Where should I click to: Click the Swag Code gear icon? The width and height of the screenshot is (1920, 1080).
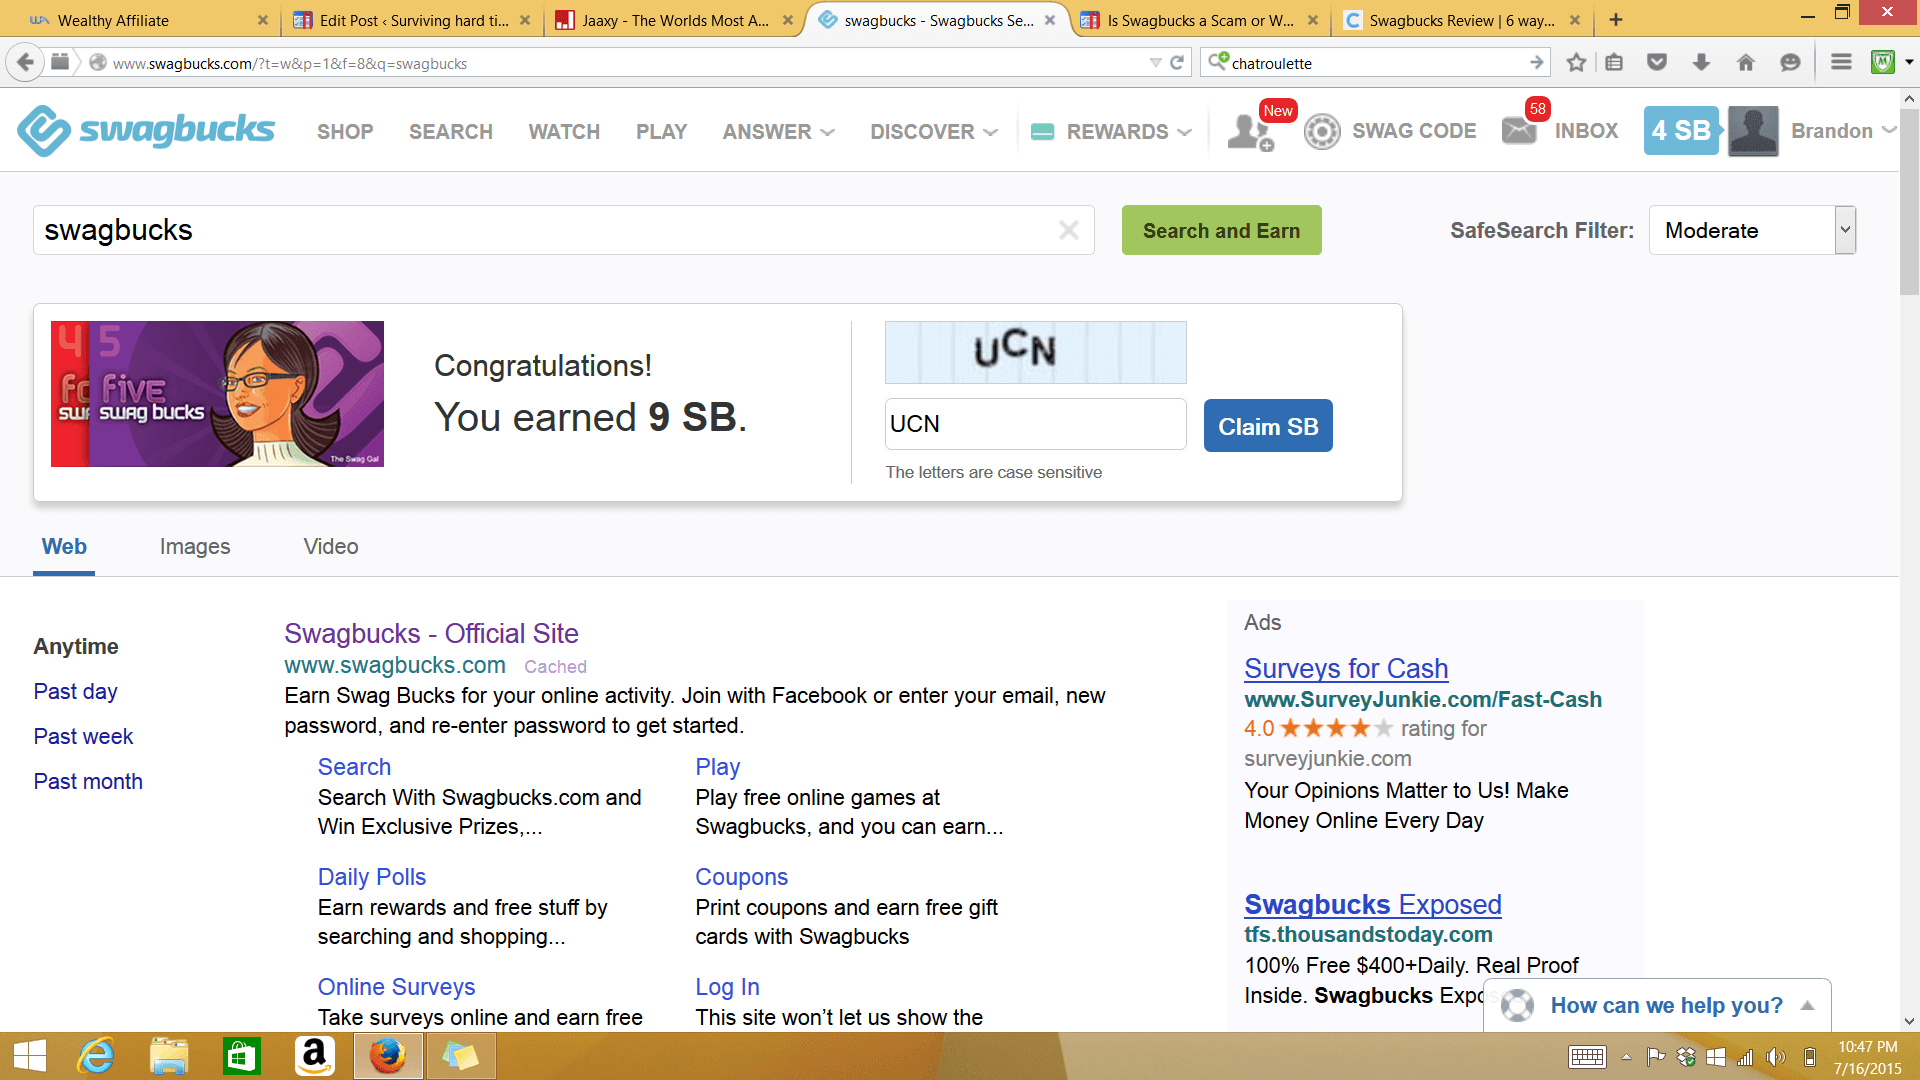coord(1322,131)
